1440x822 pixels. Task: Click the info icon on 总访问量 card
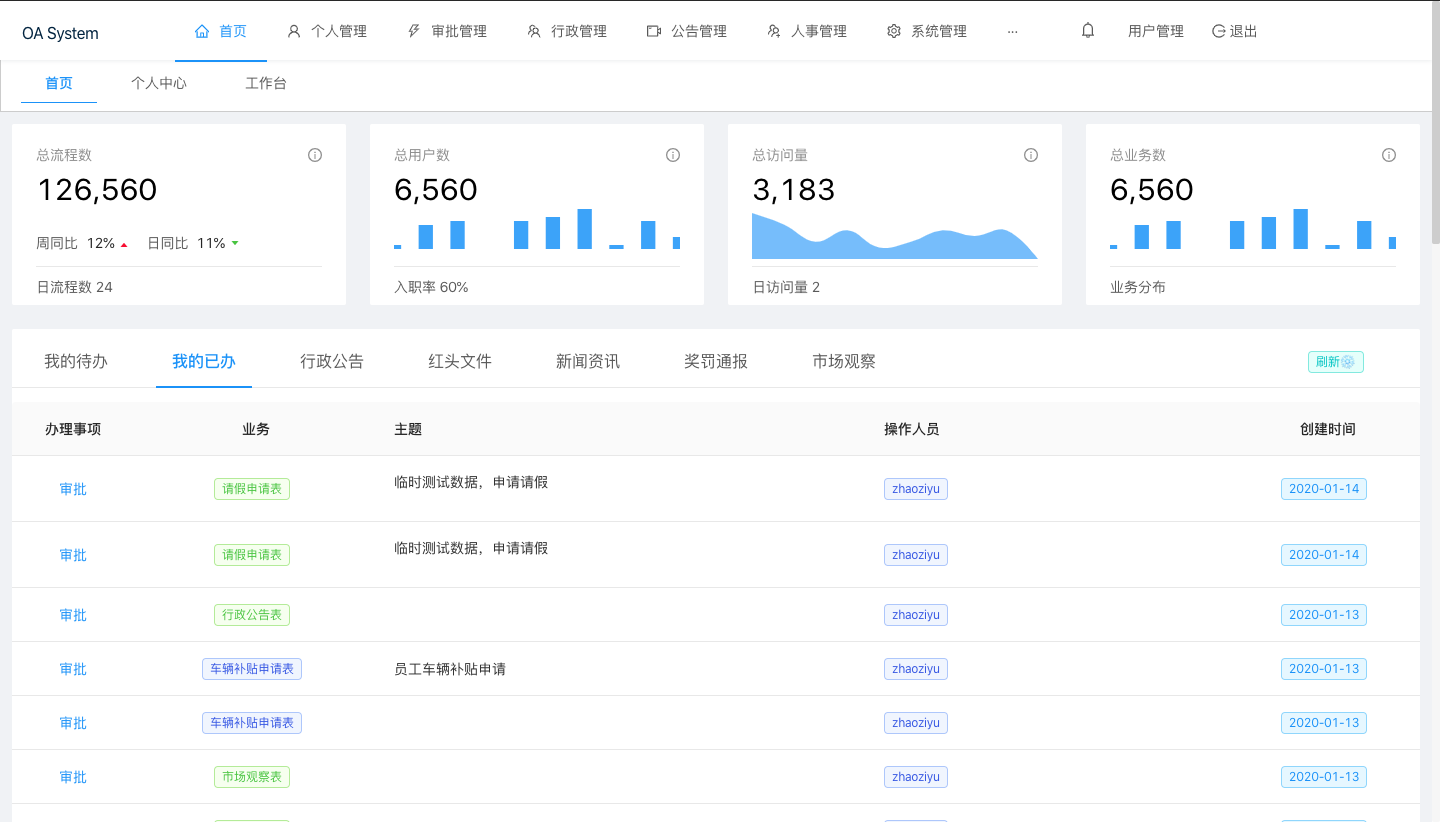(1031, 155)
